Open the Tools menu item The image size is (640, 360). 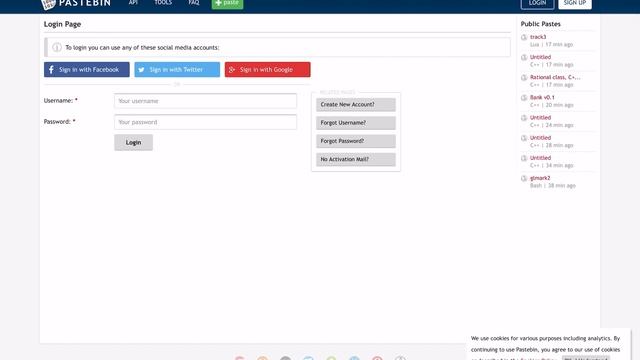click(163, 2)
